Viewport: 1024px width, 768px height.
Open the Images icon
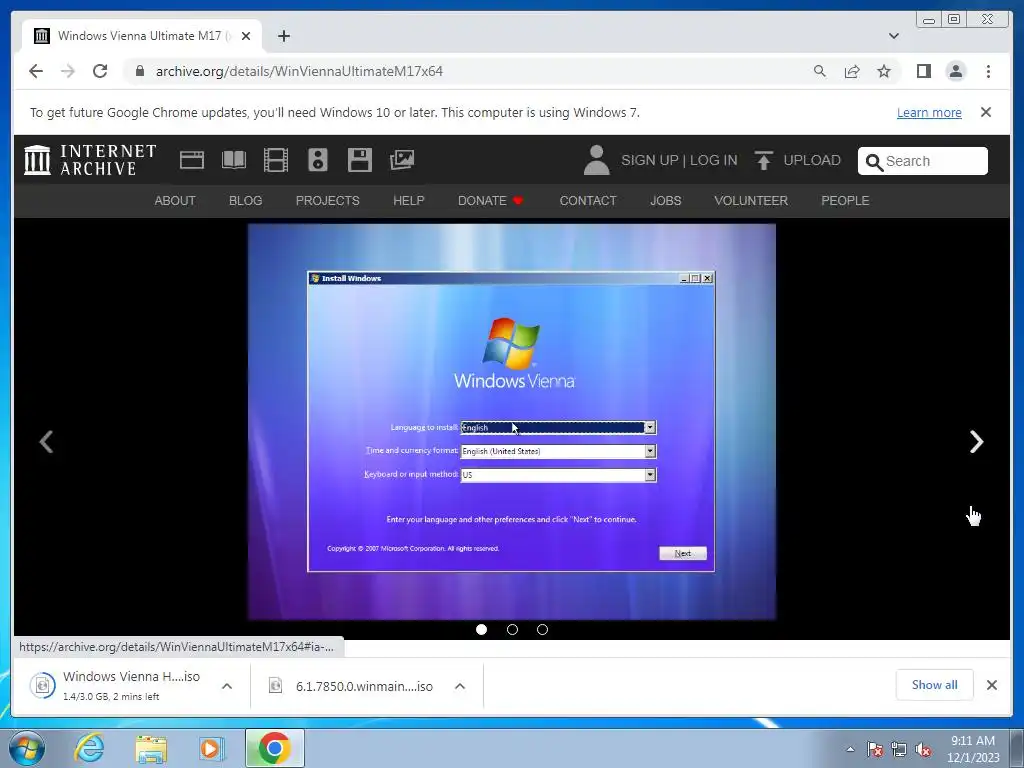coord(402,160)
